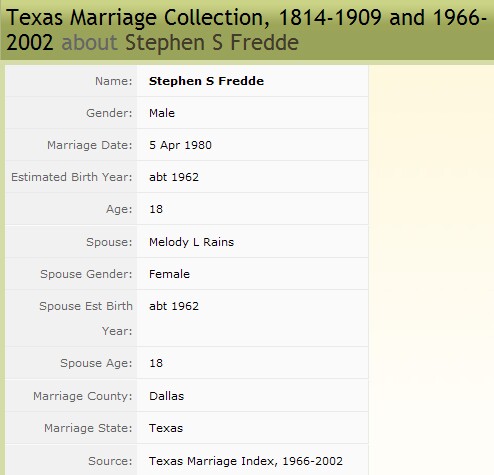Viewport: 494px width, 475px height.
Task: Click the Marriage County label
Action: click(83, 396)
